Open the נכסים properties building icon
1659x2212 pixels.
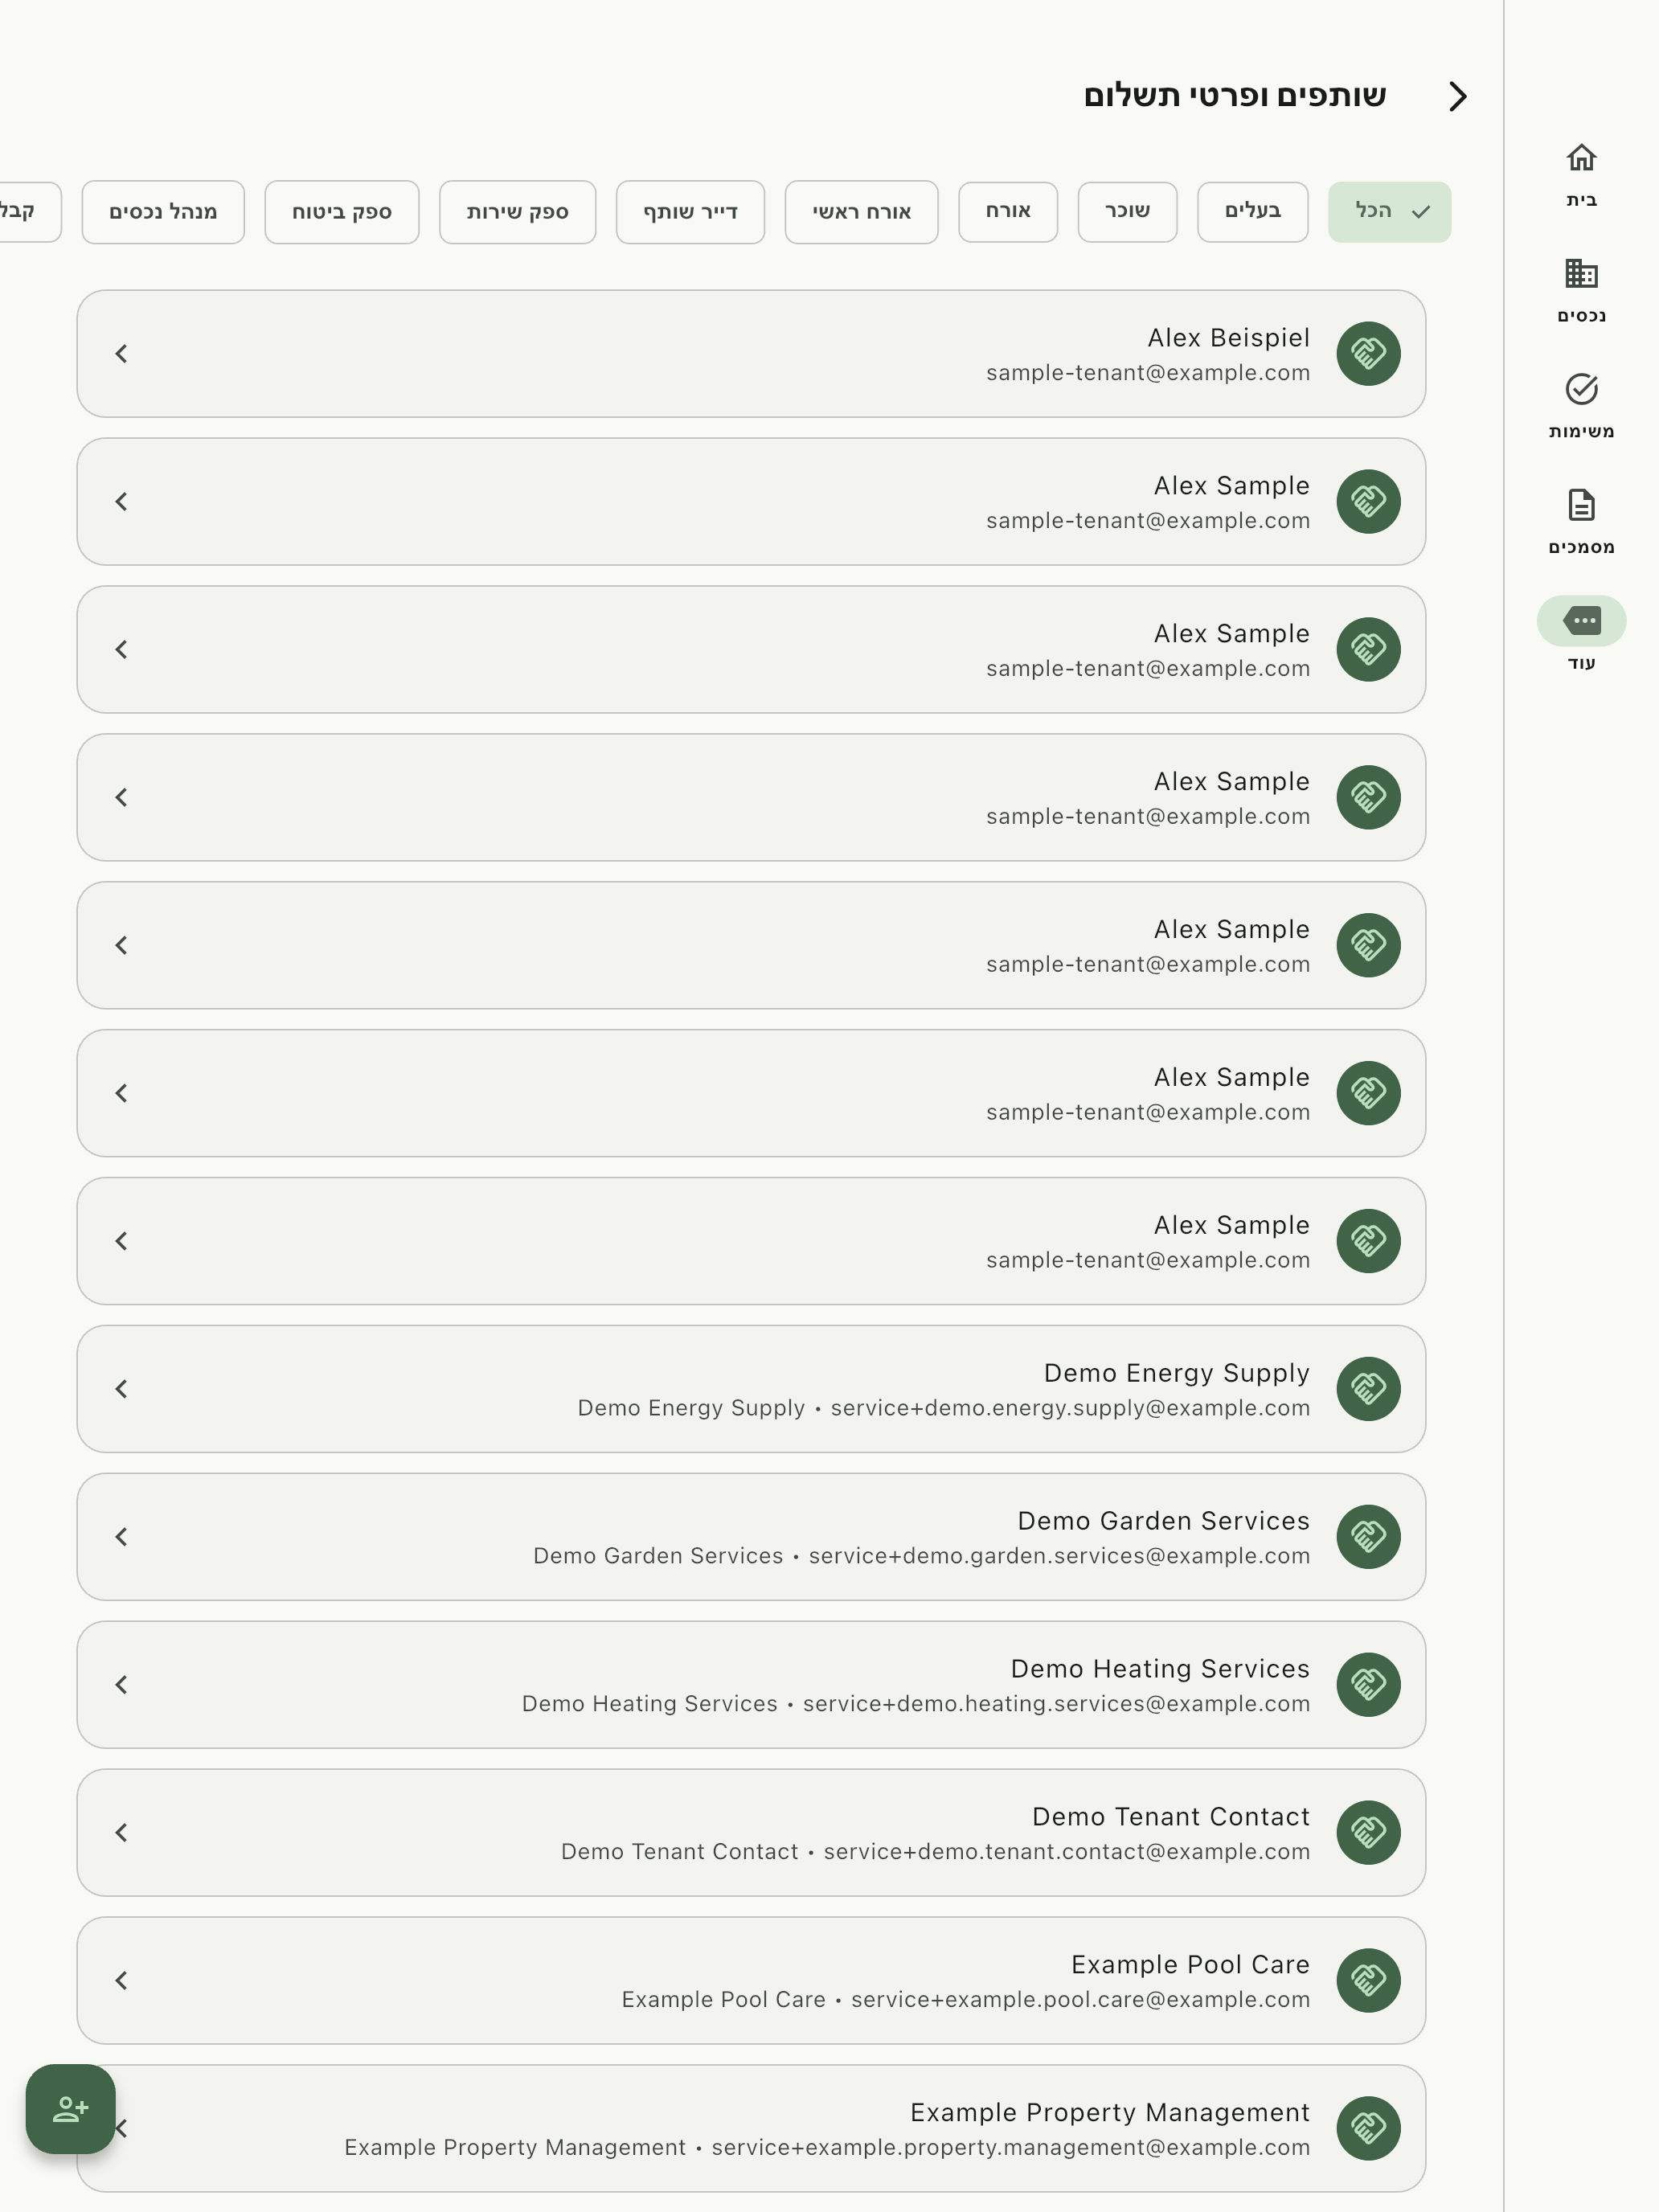coord(1580,273)
